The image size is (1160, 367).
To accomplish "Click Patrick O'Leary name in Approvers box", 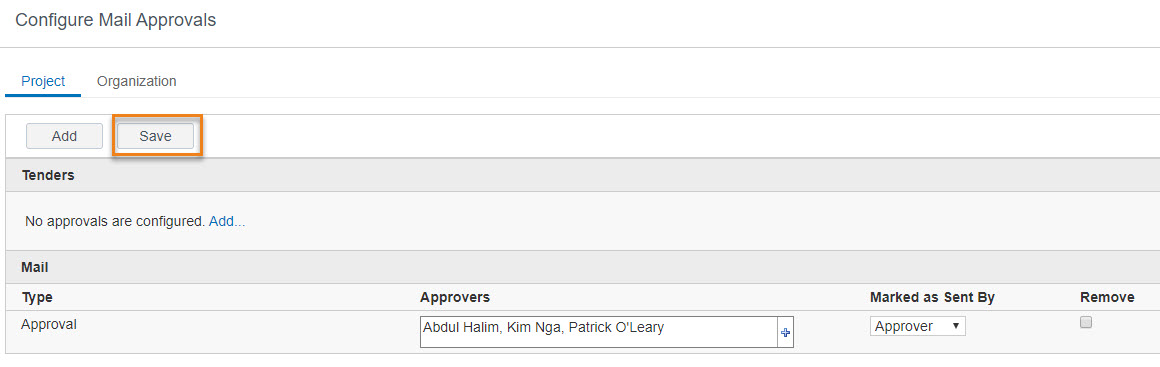I will 616,326.
